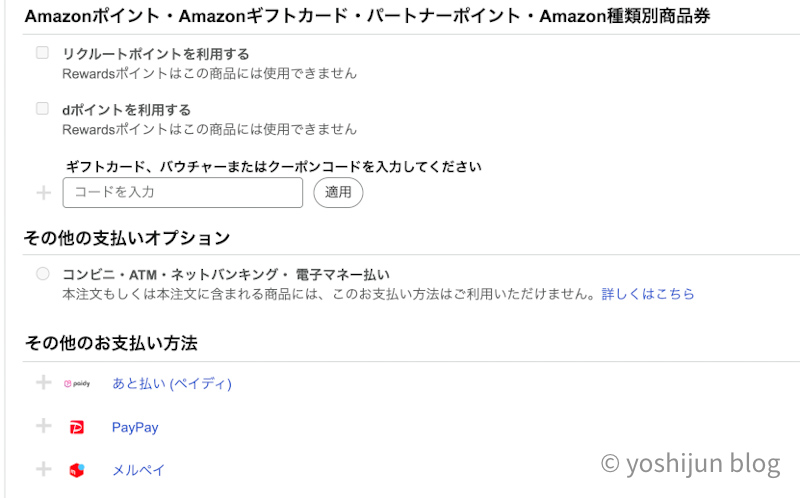The height and width of the screenshot is (498, 800).
Task: Expand メルペイ option with its plus icon
Action: 43,468
